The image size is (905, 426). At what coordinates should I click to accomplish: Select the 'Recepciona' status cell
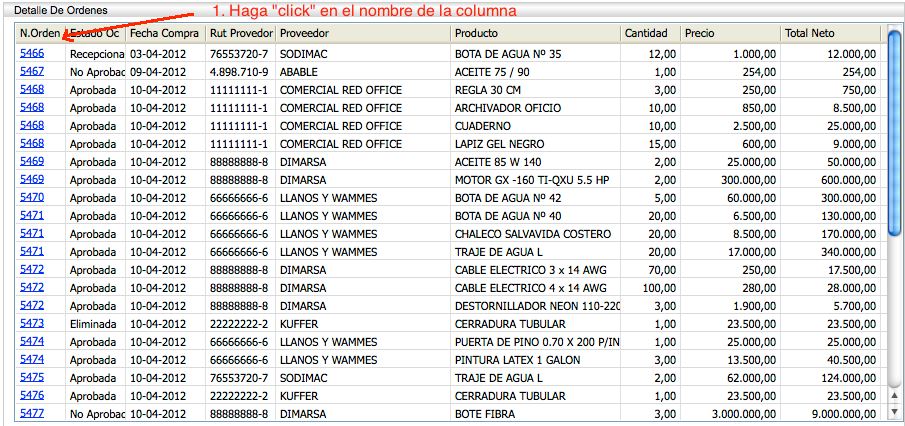point(95,54)
